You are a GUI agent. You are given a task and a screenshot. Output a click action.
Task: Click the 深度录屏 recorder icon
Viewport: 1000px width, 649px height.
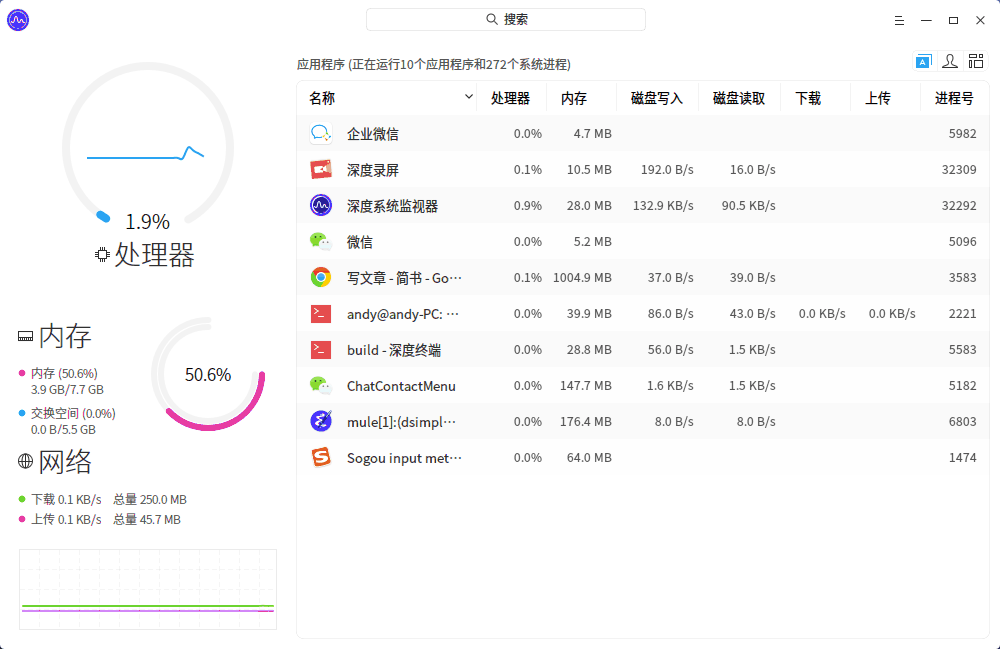point(322,169)
